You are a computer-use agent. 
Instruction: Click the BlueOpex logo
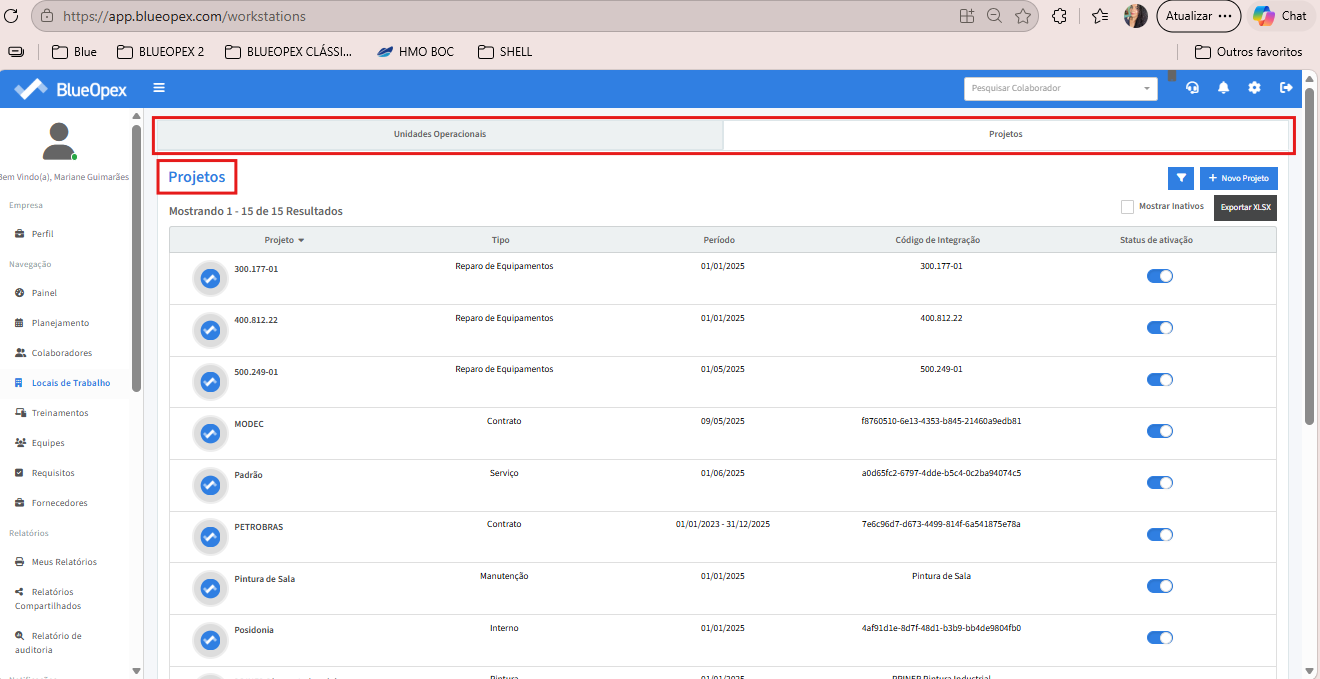point(71,89)
